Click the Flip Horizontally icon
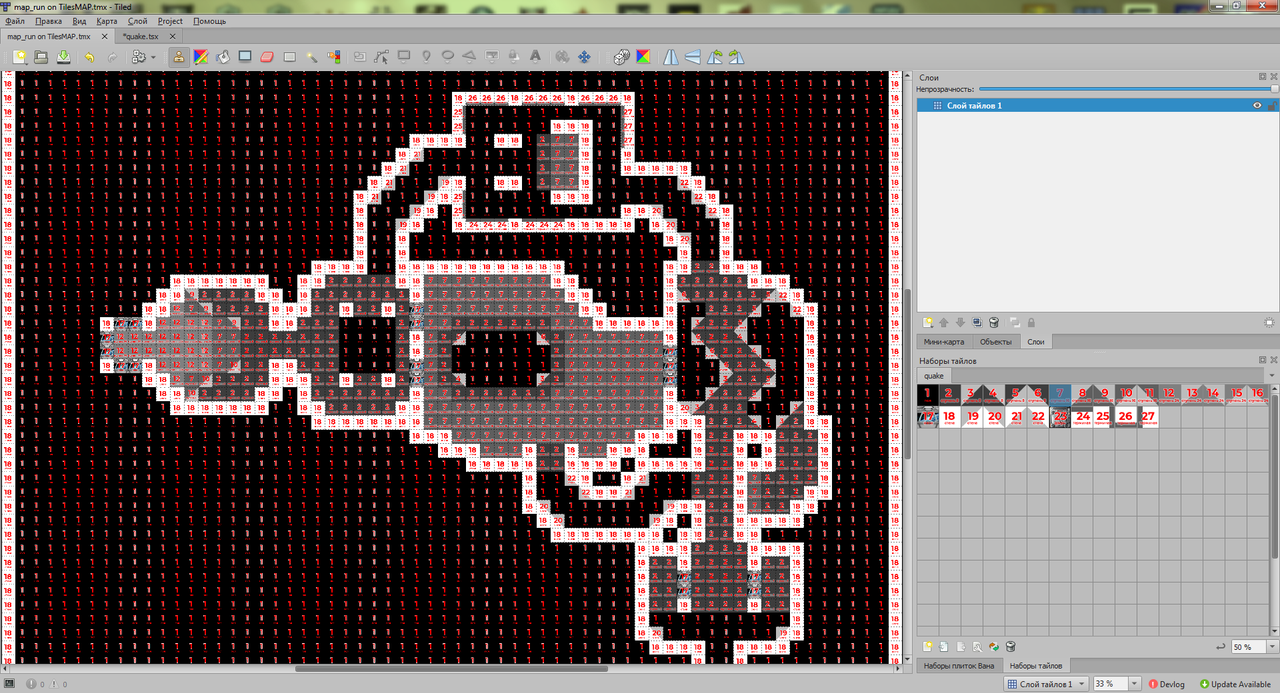Screen dimensions: 1280x693 pos(671,57)
